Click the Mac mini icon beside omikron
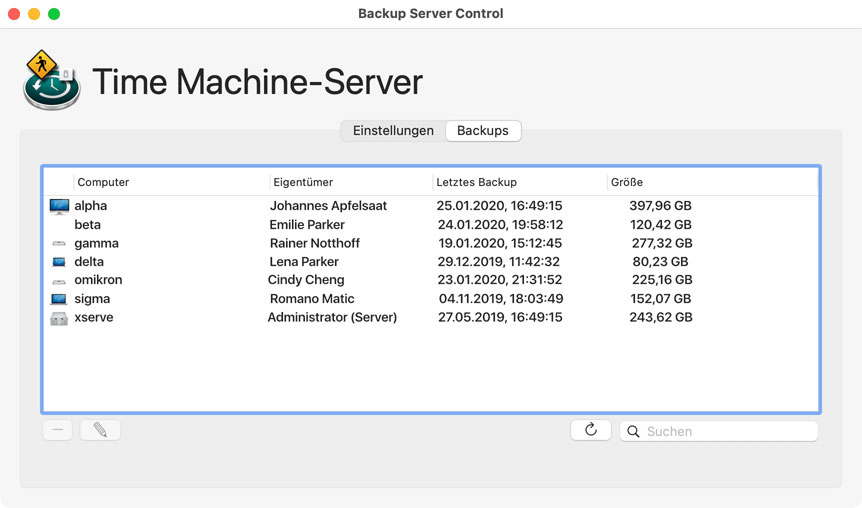862x508 pixels. [59, 281]
